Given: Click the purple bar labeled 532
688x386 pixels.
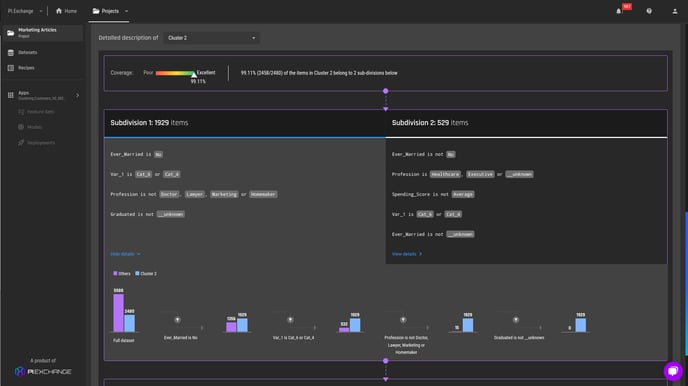Looking at the screenshot, I should tap(344, 329).
